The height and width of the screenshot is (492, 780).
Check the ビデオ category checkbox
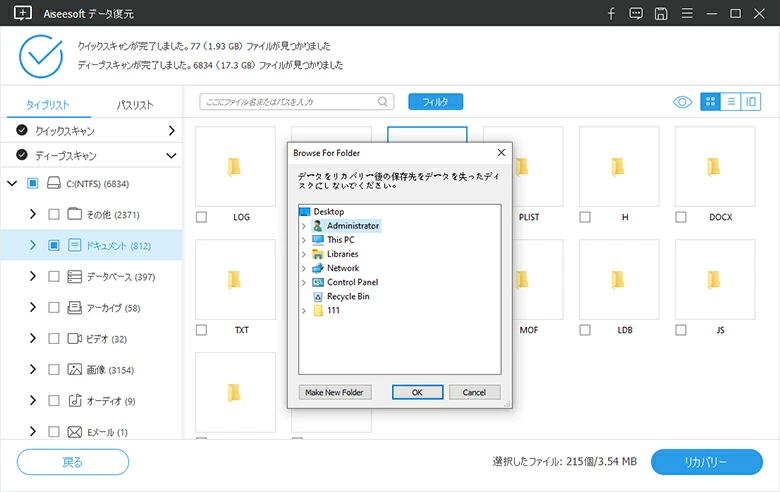click(x=54, y=339)
